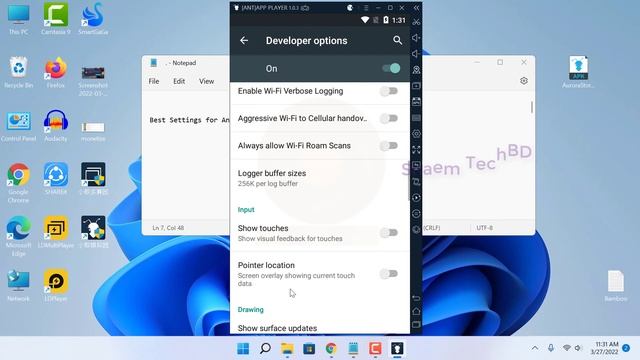
Task: Open the Edit menu in Notepad
Action: click(179, 81)
